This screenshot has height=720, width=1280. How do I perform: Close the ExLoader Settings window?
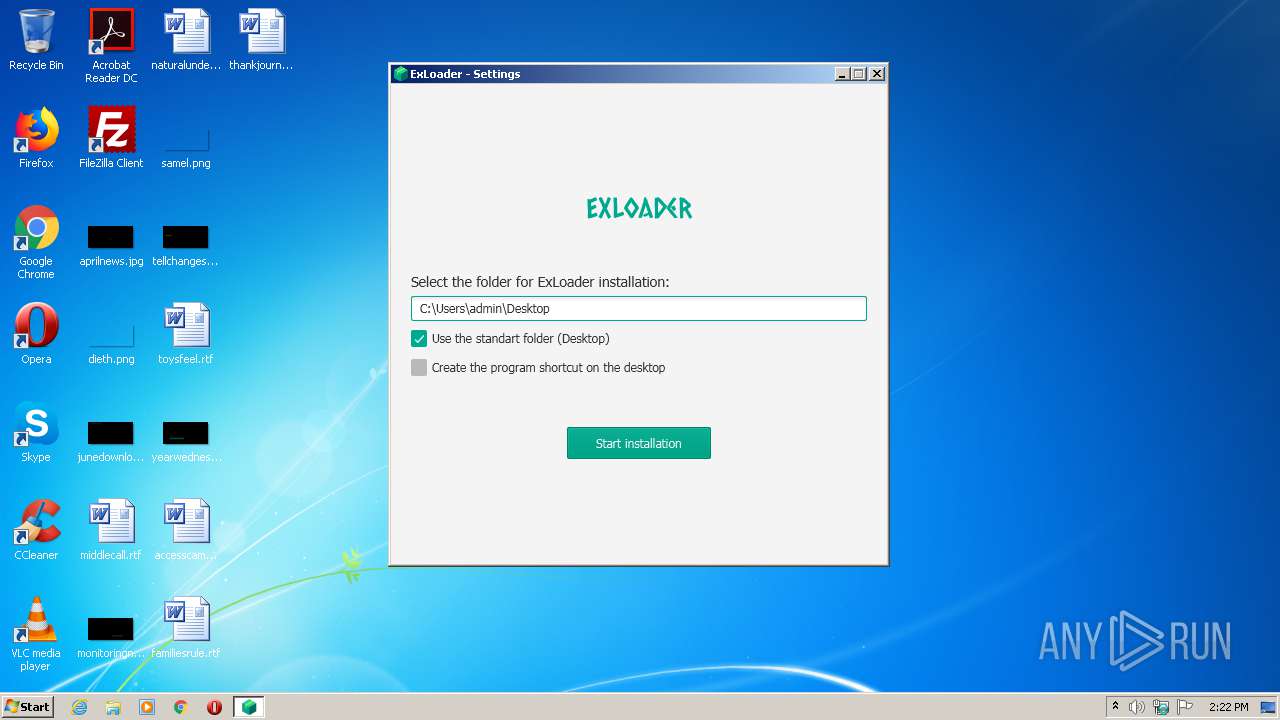point(877,74)
